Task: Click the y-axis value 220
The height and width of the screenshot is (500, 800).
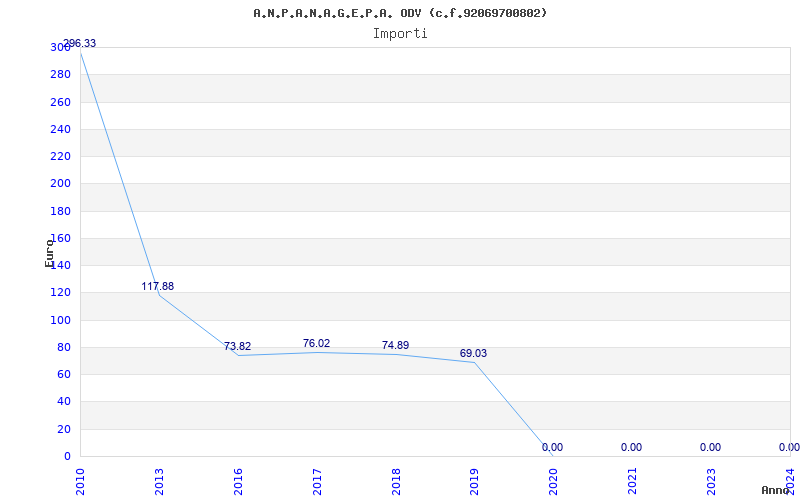Action: pyautogui.click(x=60, y=157)
